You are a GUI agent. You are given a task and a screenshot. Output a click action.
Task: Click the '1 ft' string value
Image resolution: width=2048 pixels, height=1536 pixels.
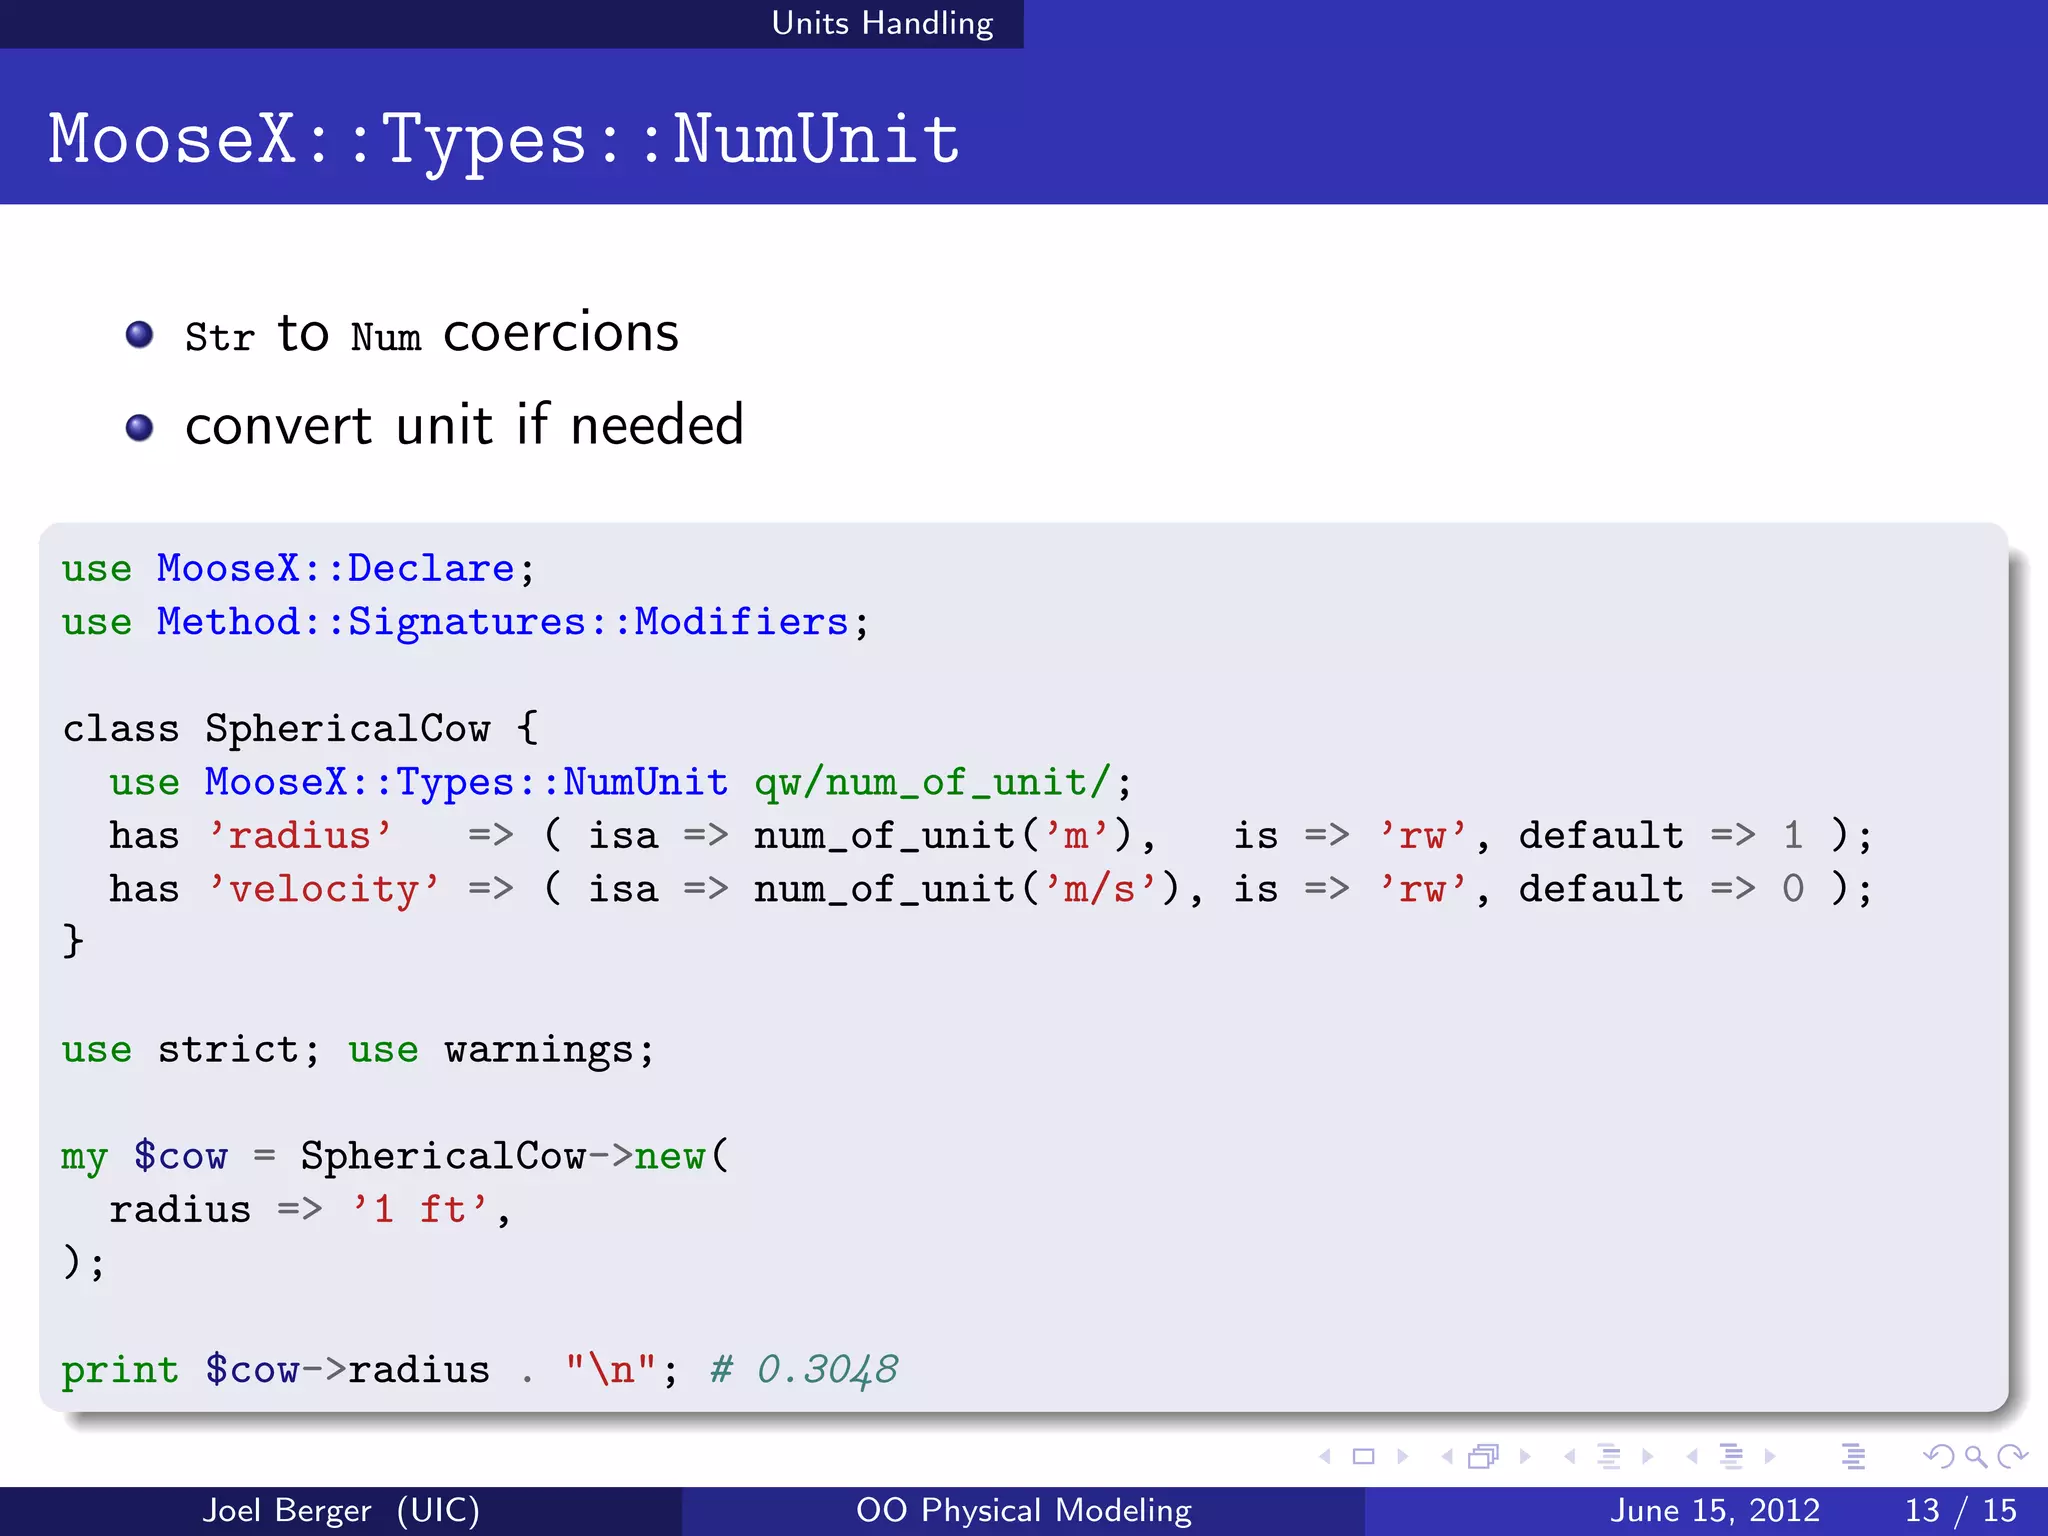pyautogui.click(x=420, y=1210)
